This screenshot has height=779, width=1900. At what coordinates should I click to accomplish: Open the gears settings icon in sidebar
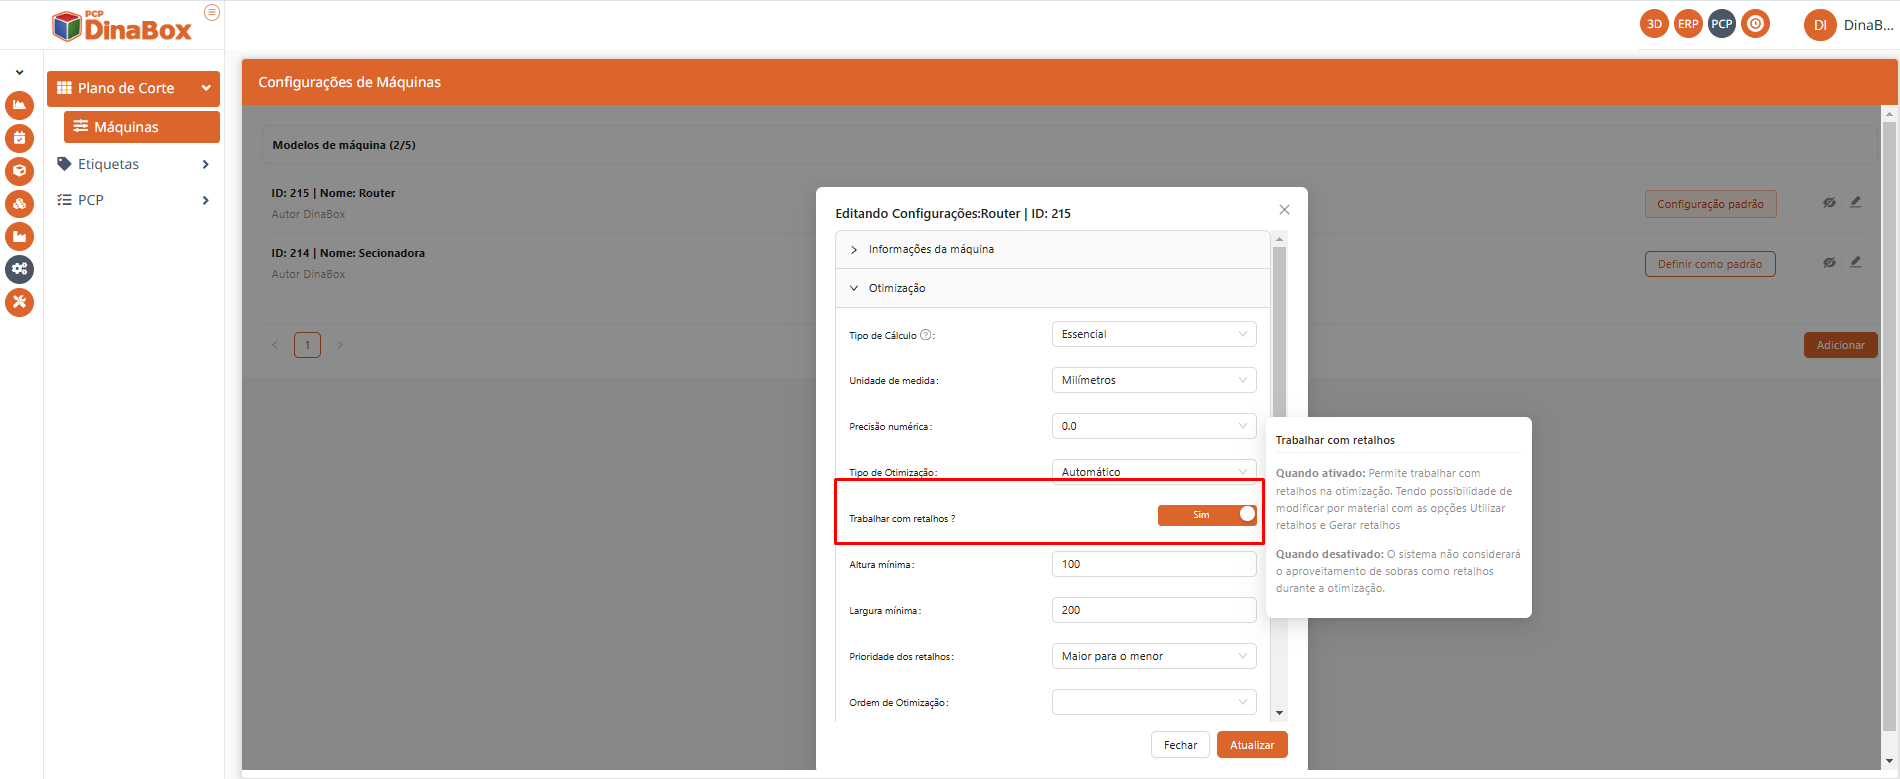19,269
